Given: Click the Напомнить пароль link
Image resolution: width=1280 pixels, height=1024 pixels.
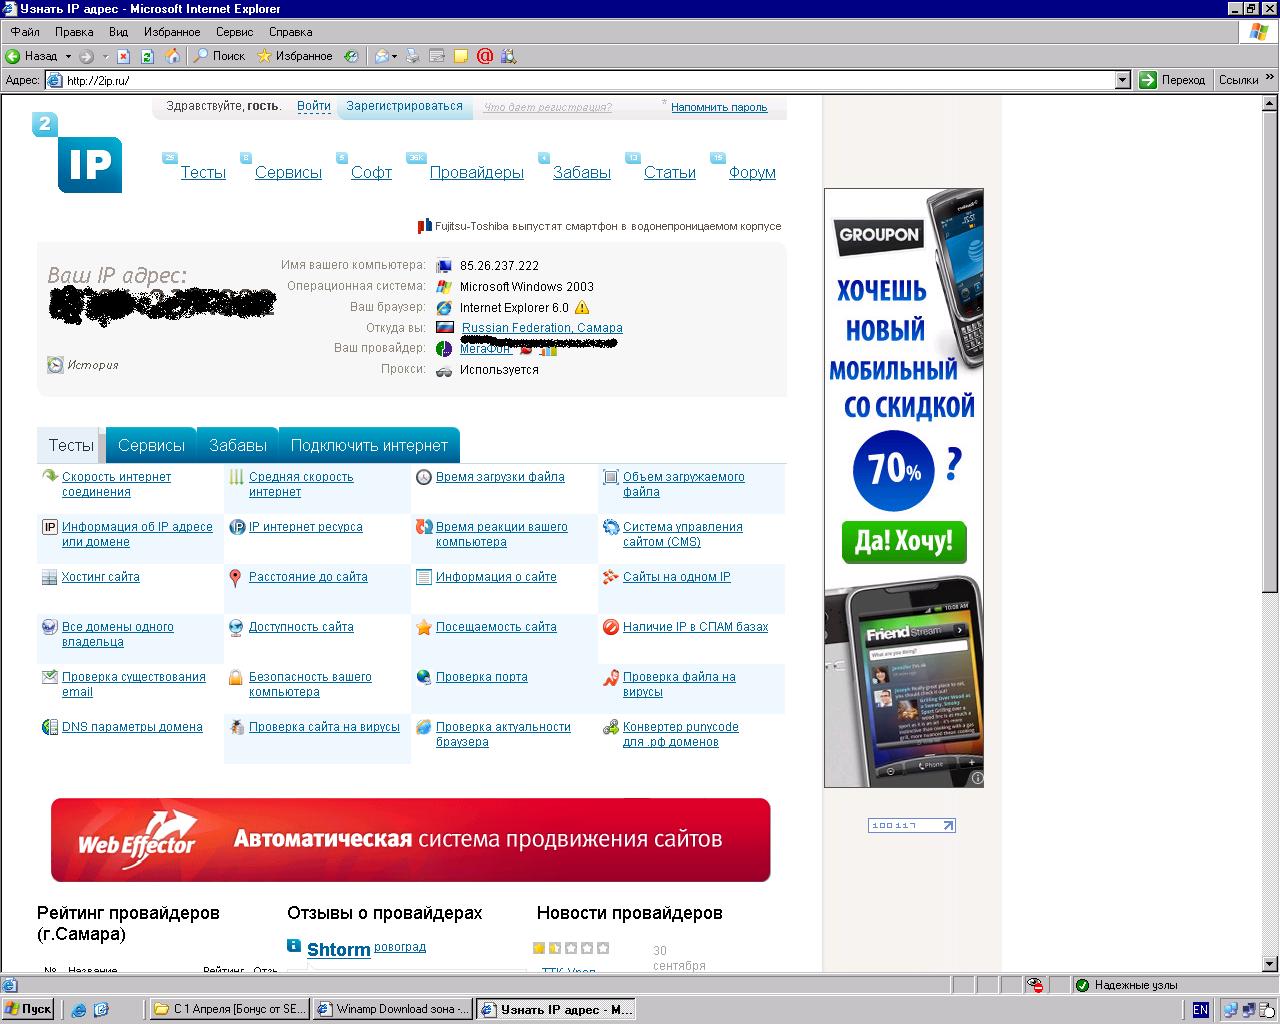Looking at the screenshot, I should [x=719, y=107].
